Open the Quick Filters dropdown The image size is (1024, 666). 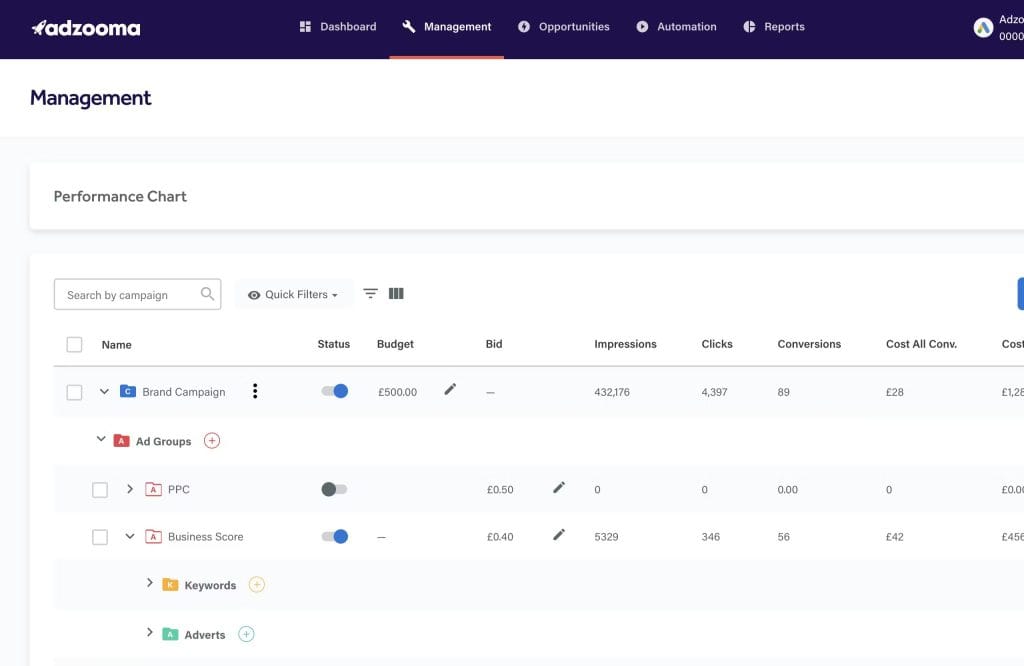coord(293,294)
